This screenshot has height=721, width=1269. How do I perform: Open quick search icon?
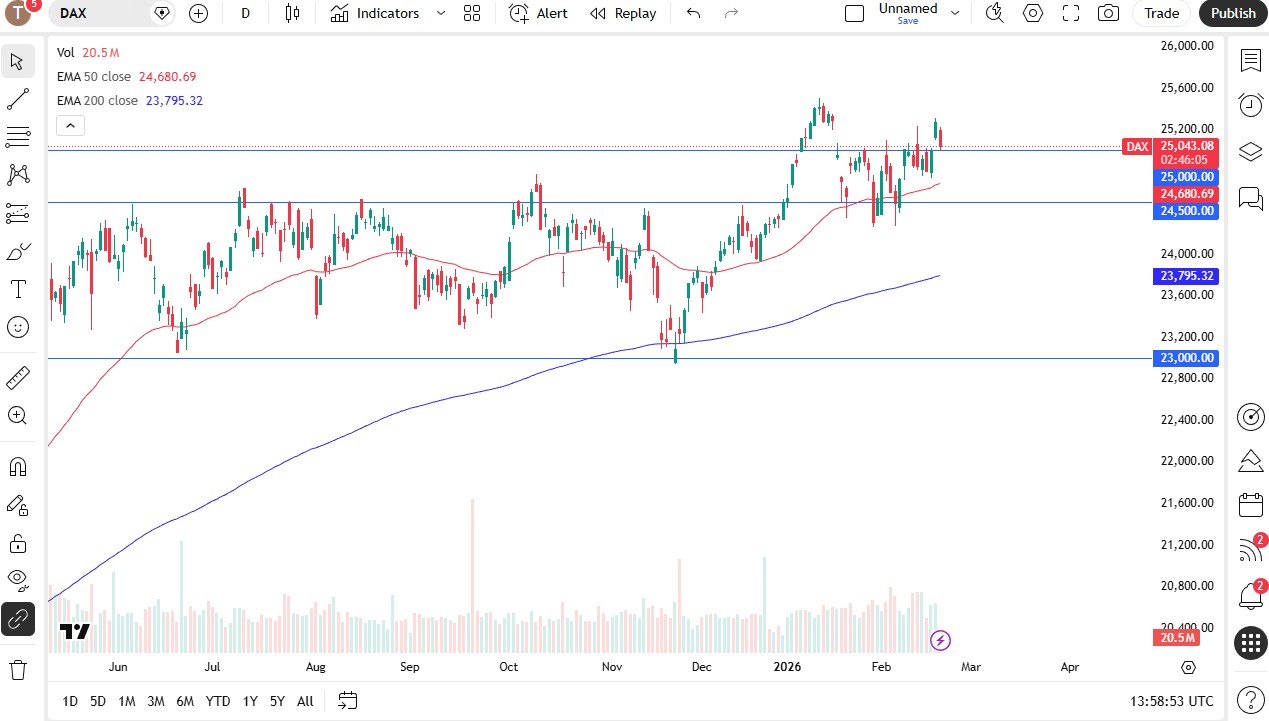click(994, 13)
